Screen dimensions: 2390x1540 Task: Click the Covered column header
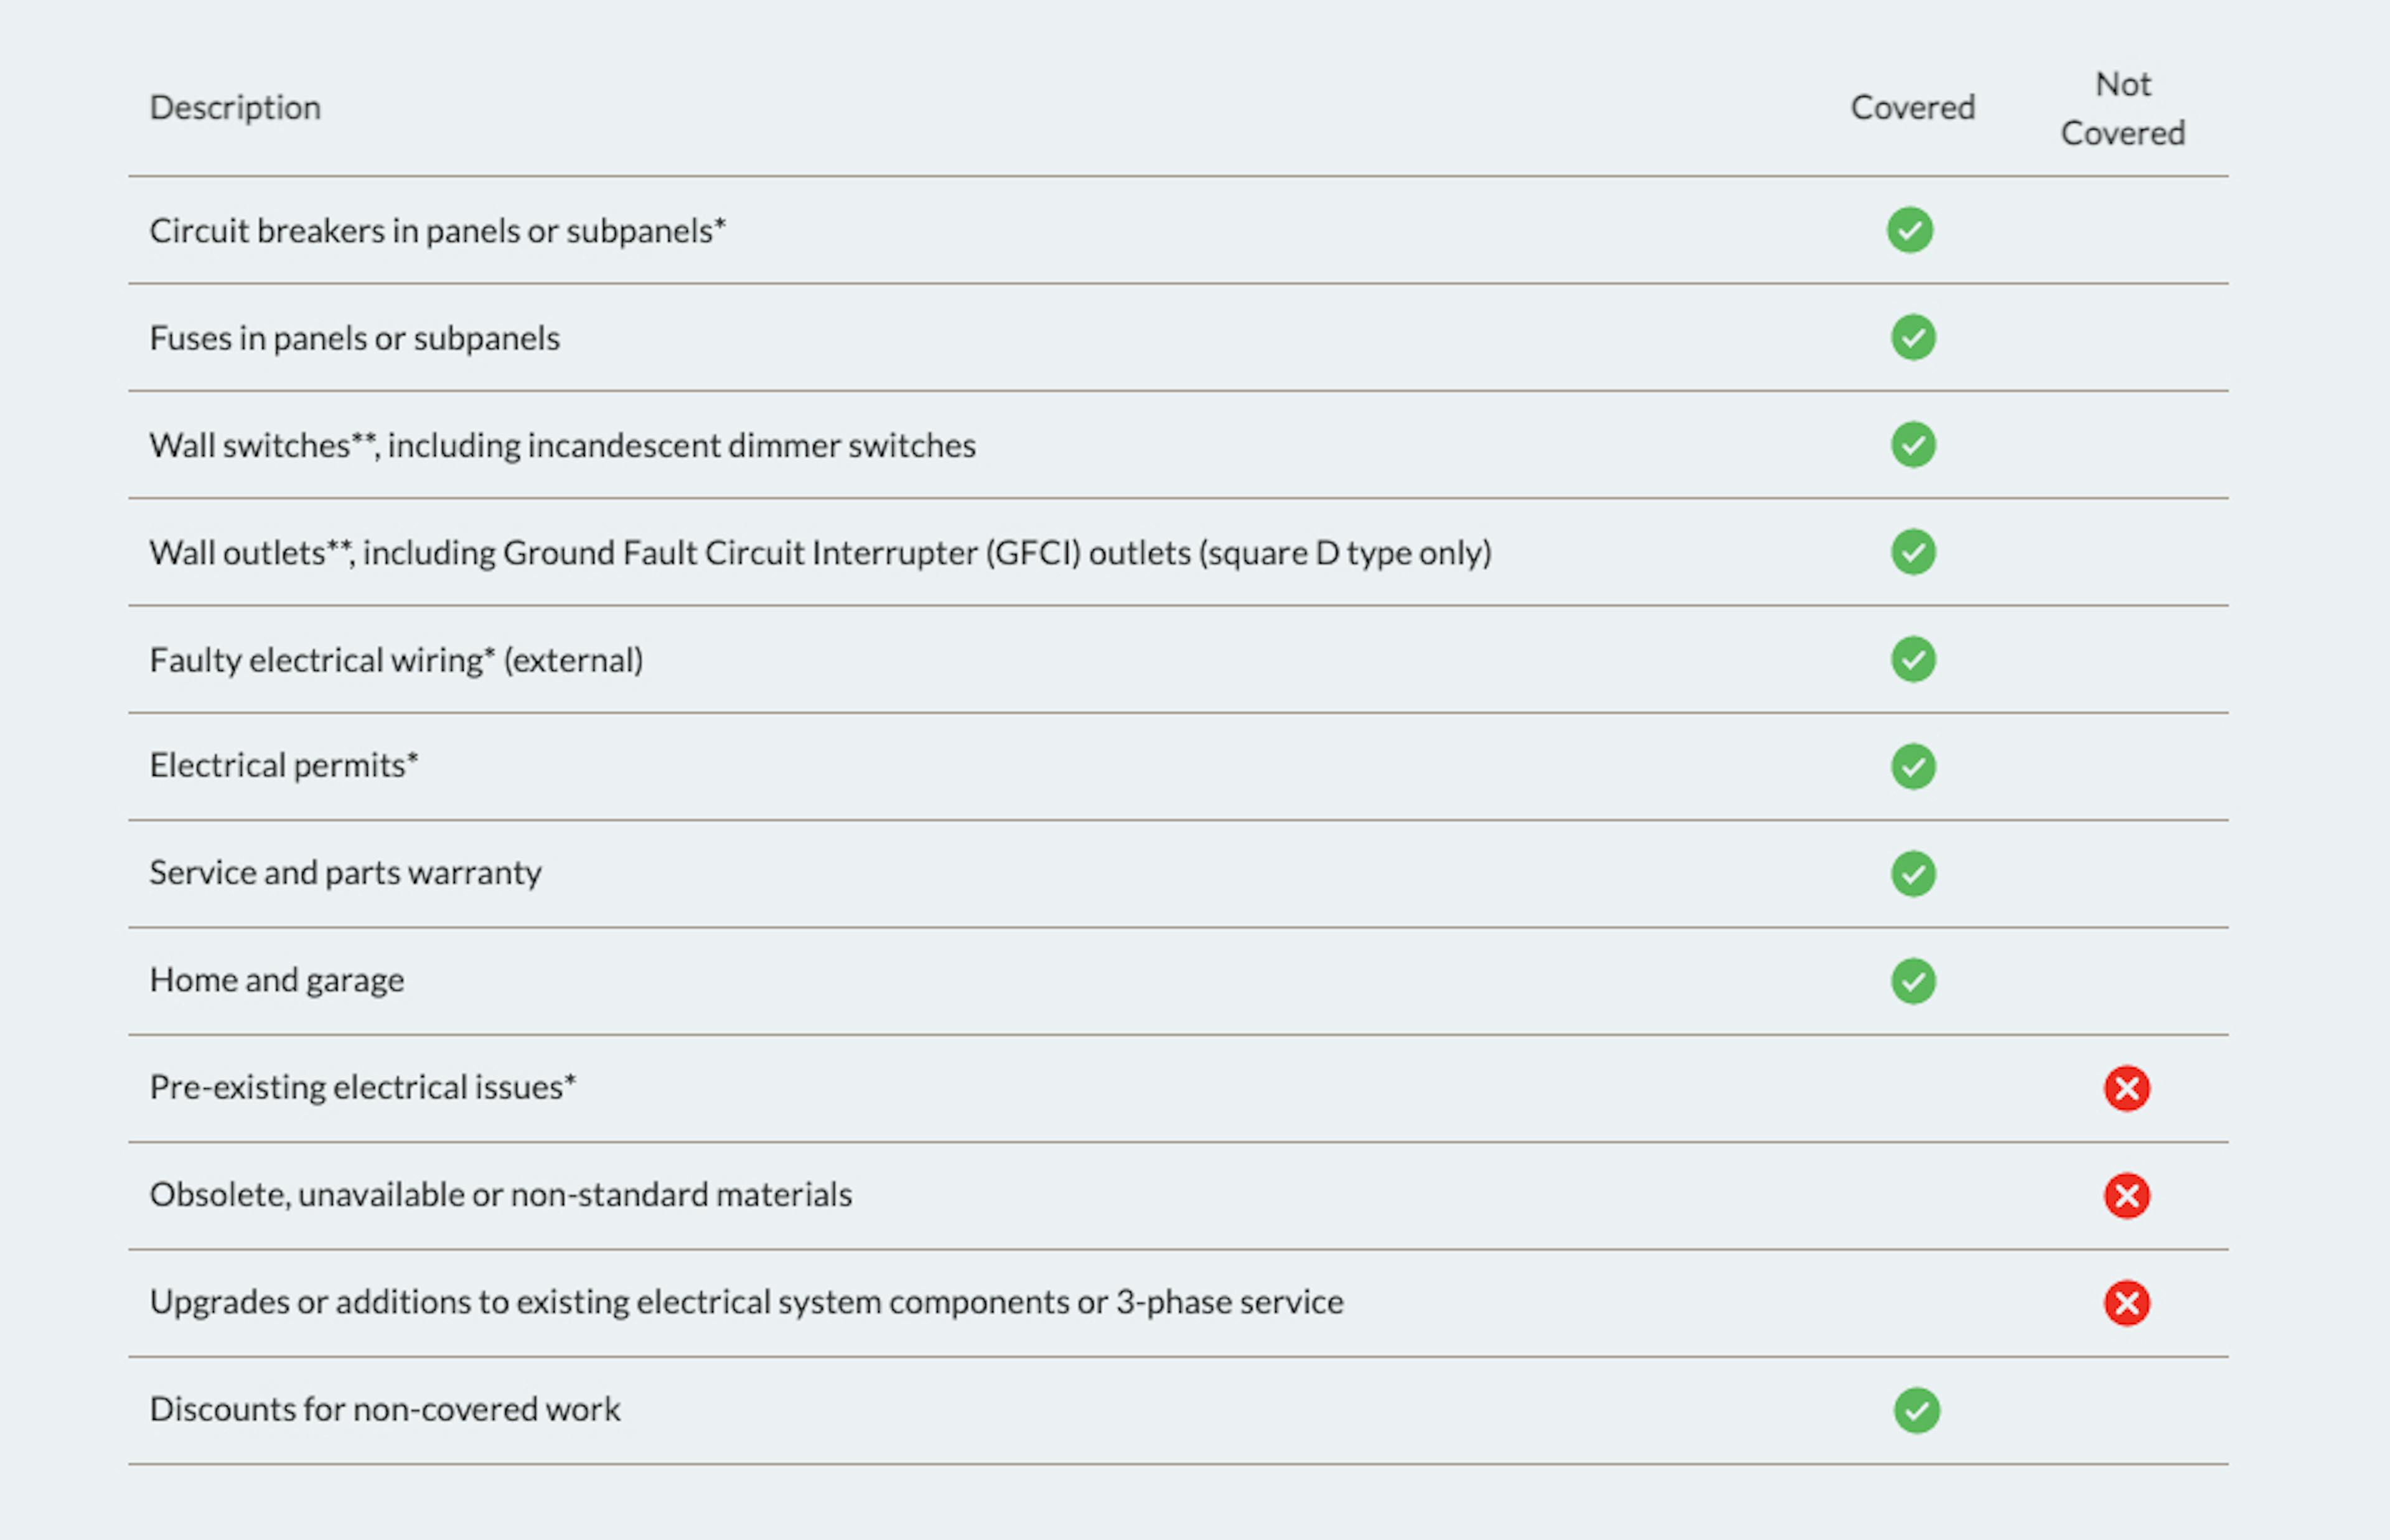(1912, 108)
